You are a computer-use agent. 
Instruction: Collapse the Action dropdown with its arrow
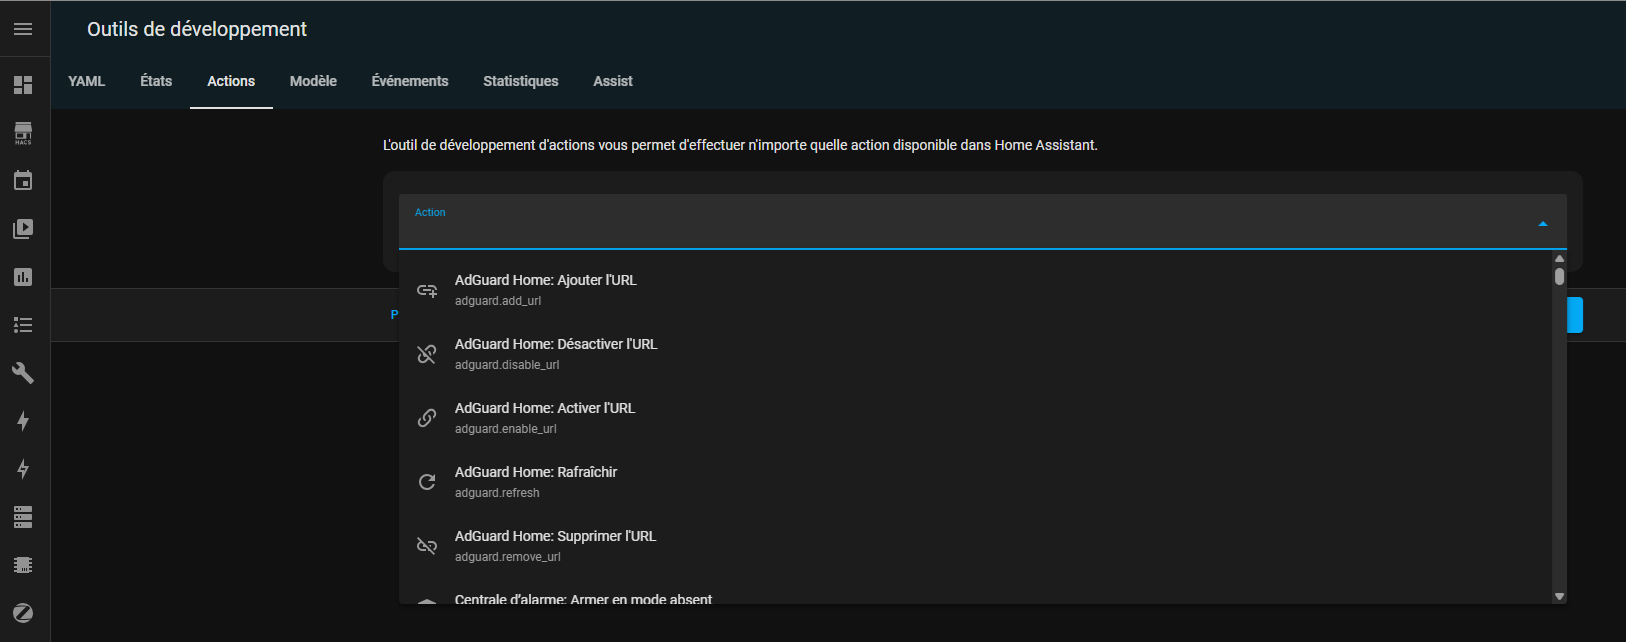(x=1543, y=223)
